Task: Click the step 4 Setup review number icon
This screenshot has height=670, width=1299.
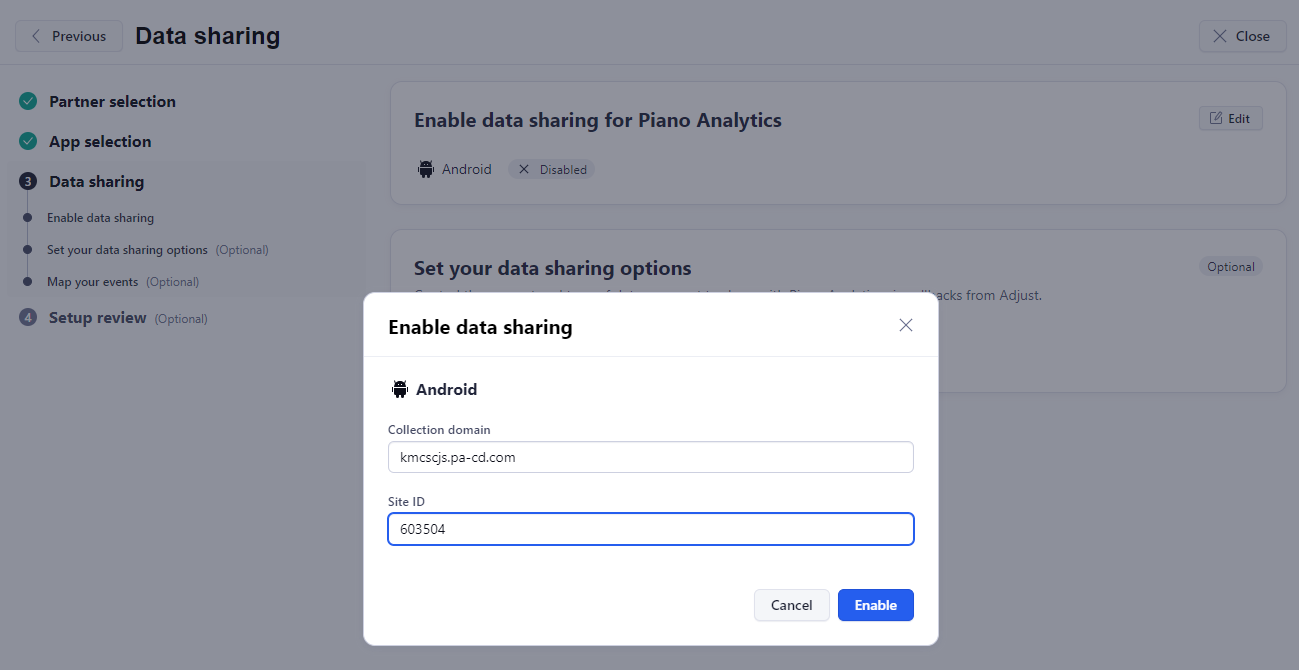Action: 28,318
